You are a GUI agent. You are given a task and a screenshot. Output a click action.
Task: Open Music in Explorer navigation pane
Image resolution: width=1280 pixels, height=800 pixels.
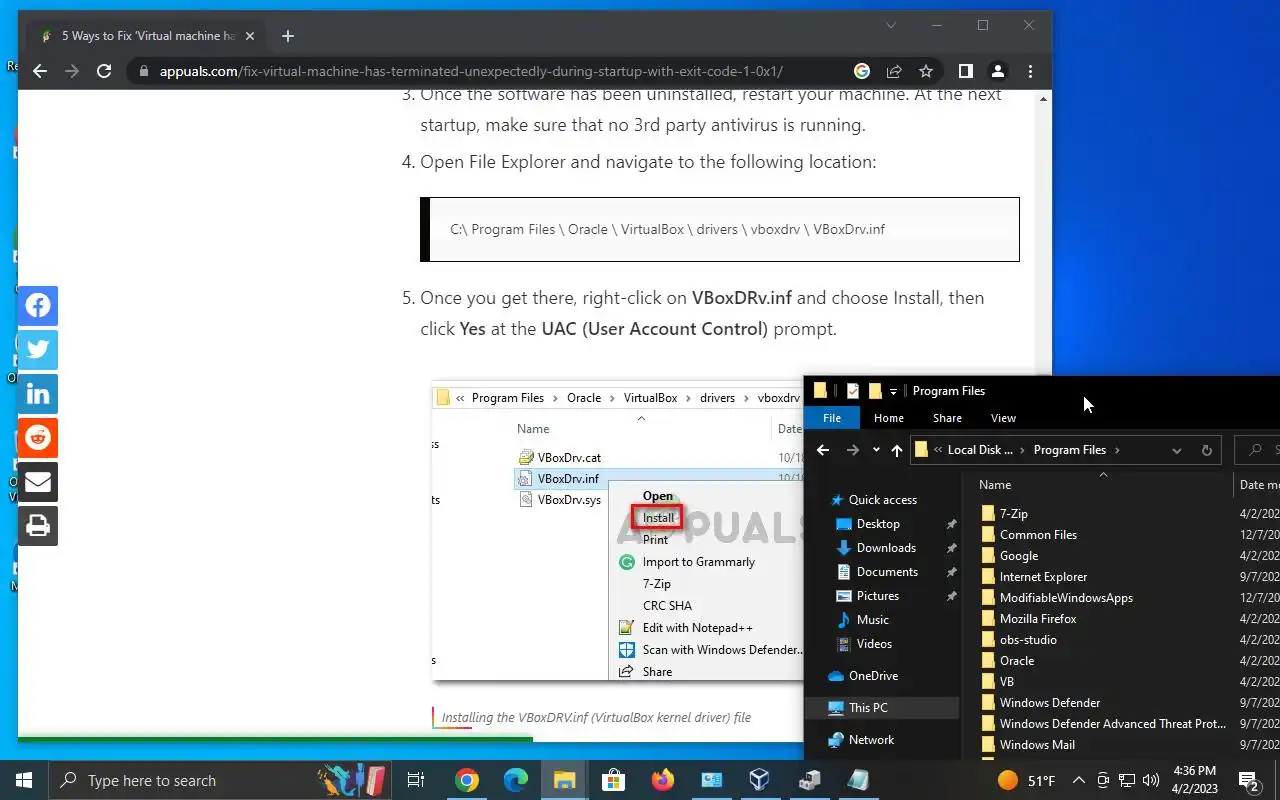click(872, 620)
